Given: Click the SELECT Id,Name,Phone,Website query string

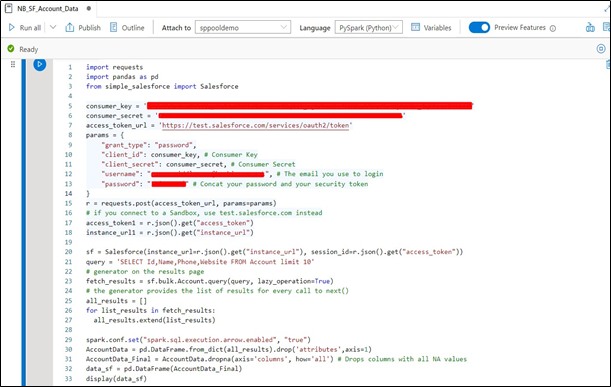Looking at the screenshot, I should pos(216,262).
